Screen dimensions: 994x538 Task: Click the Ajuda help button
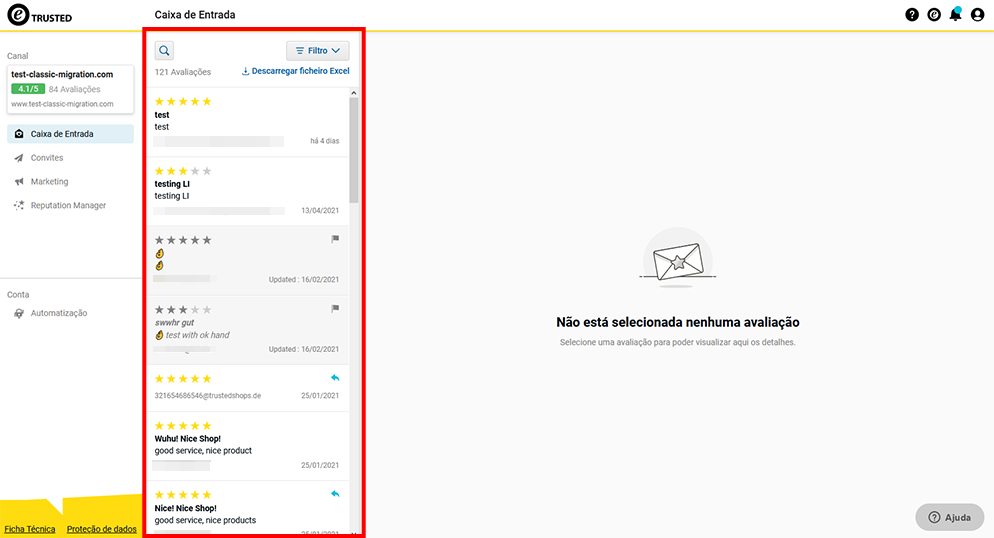pyautogui.click(x=950, y=518)
